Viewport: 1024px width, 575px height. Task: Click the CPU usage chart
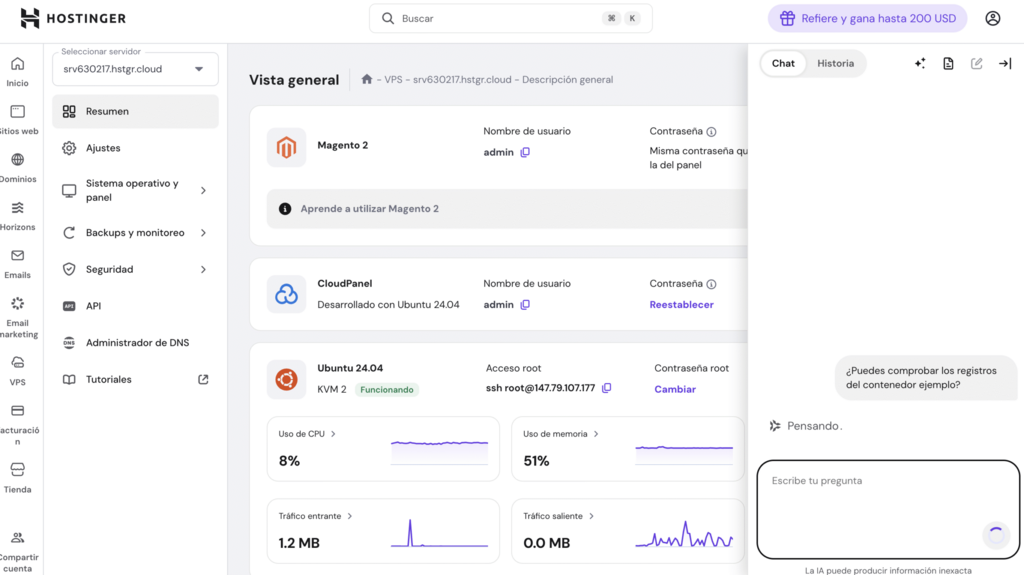coord(440,452)
